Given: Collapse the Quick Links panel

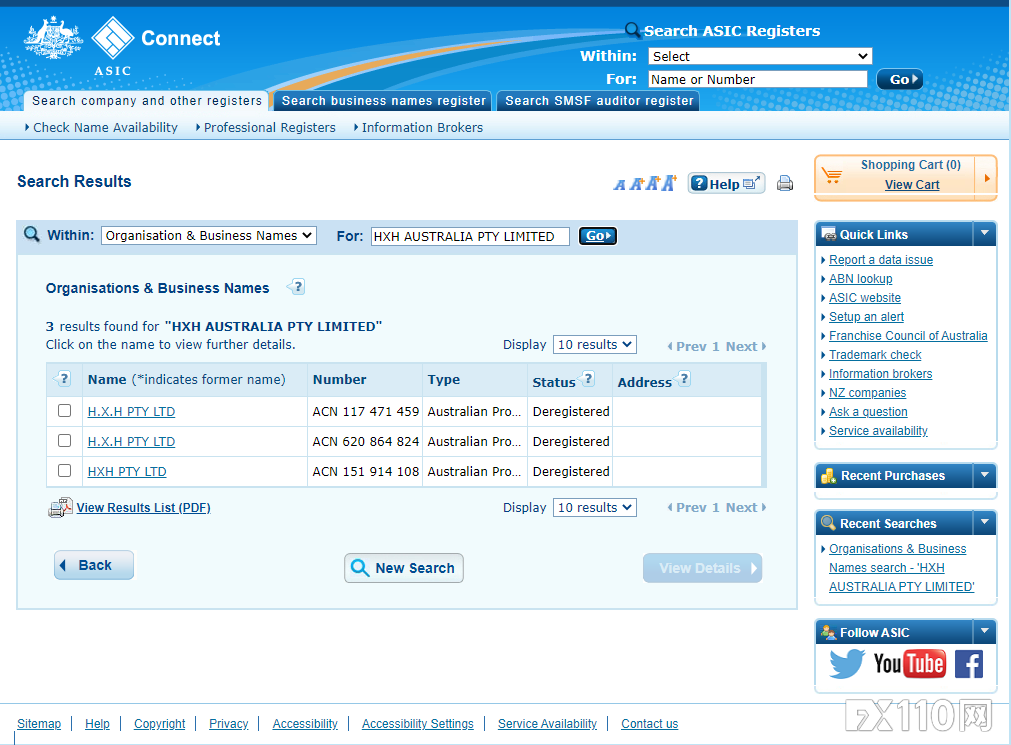Looking at the screenshot, I should [x=984, y=234].
